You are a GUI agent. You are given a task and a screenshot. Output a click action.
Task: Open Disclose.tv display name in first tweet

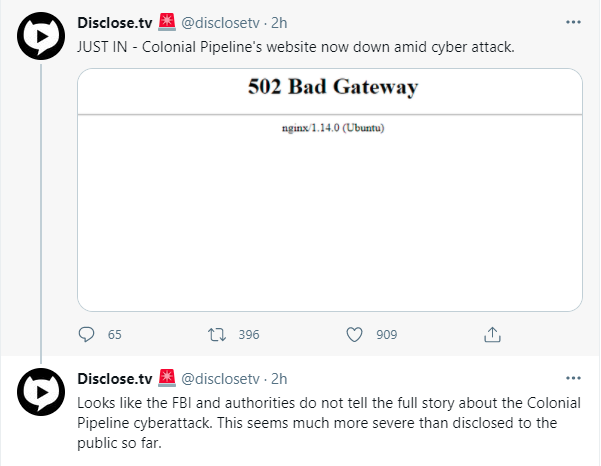(x=115, y=23)
